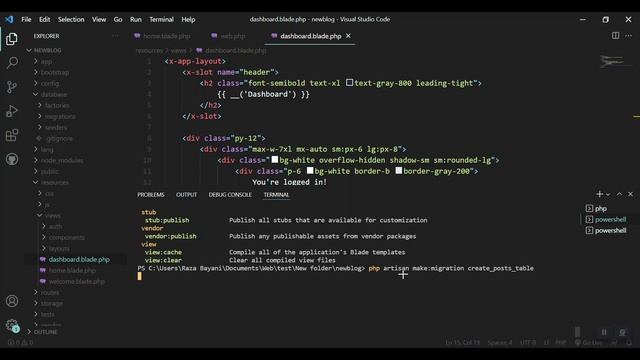Image resolution: width=640 pixels, height=360 pixels.
Task: Open the Accounts menu icon
Action: pos(12,301)
